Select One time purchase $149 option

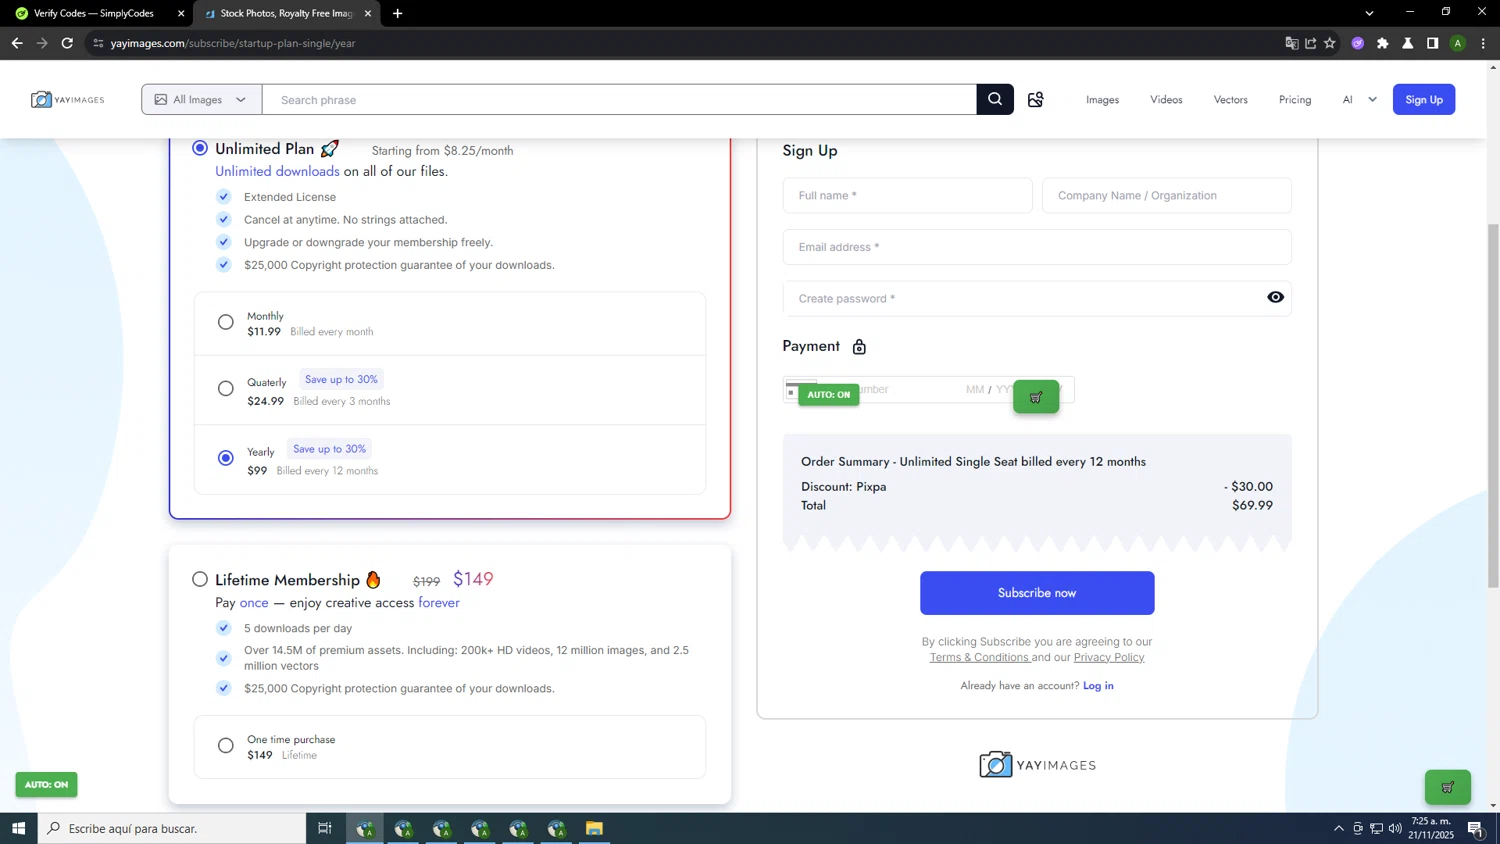(x=226, y=745)
